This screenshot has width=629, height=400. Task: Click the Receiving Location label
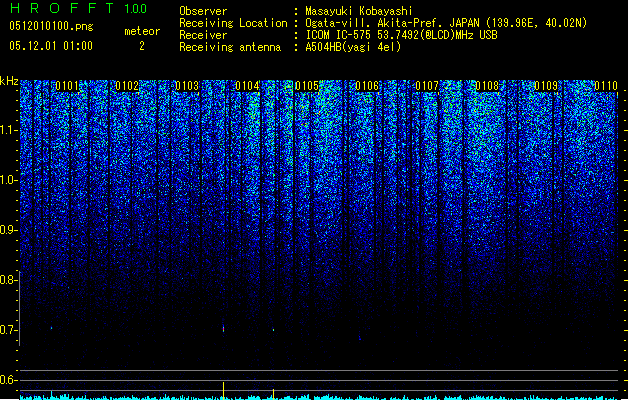coord(233,23)
